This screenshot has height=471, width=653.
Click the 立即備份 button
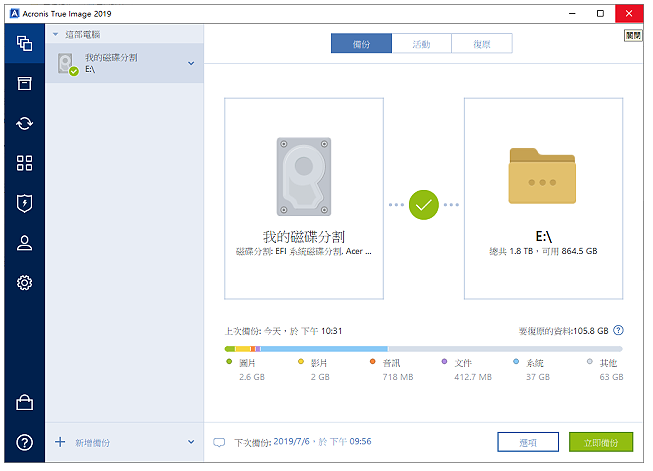tap(601, 442)
